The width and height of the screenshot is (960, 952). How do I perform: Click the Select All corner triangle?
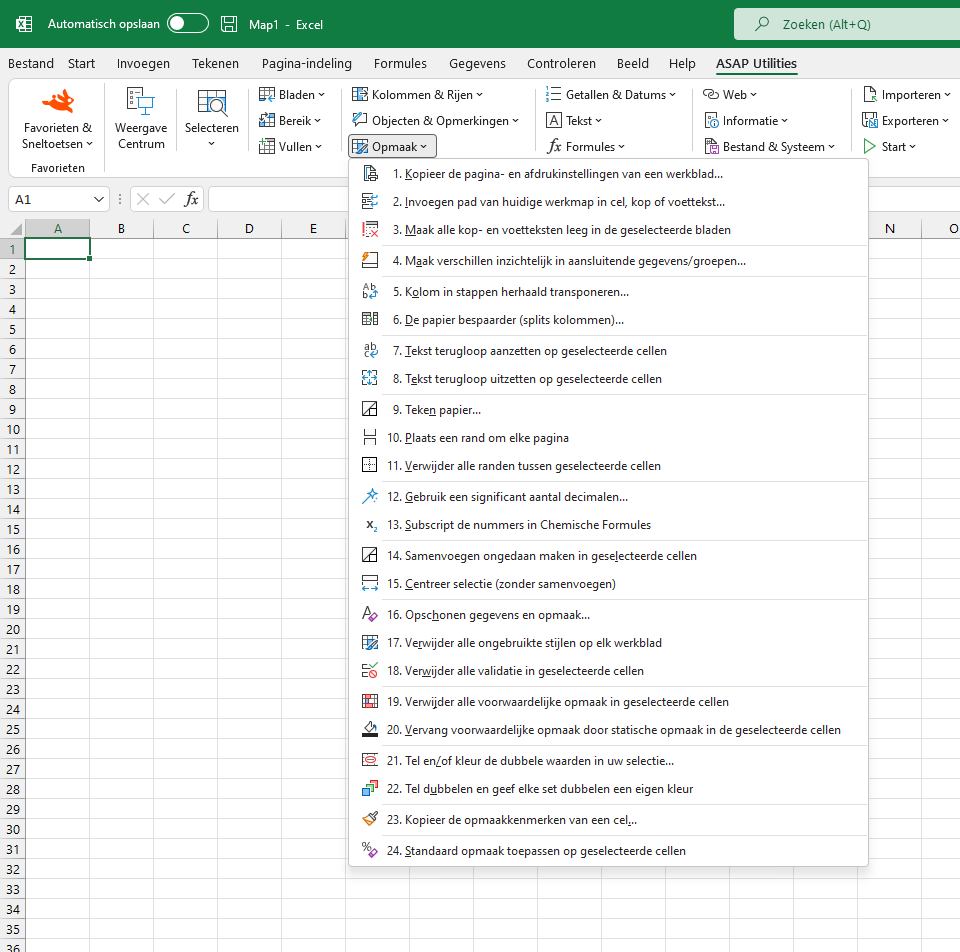[17, 229]
